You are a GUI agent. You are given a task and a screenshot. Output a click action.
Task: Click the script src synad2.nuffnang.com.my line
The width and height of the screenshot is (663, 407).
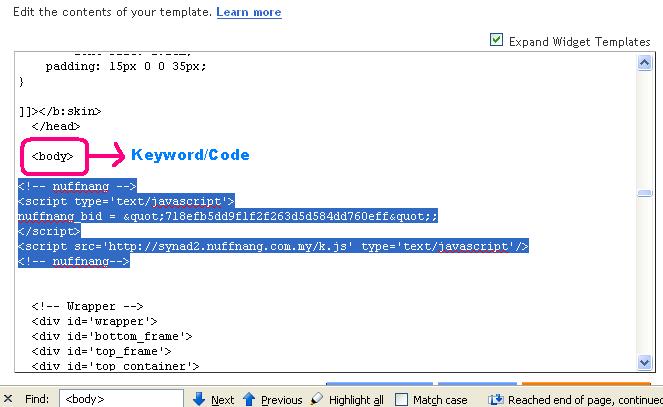[273, 246]
